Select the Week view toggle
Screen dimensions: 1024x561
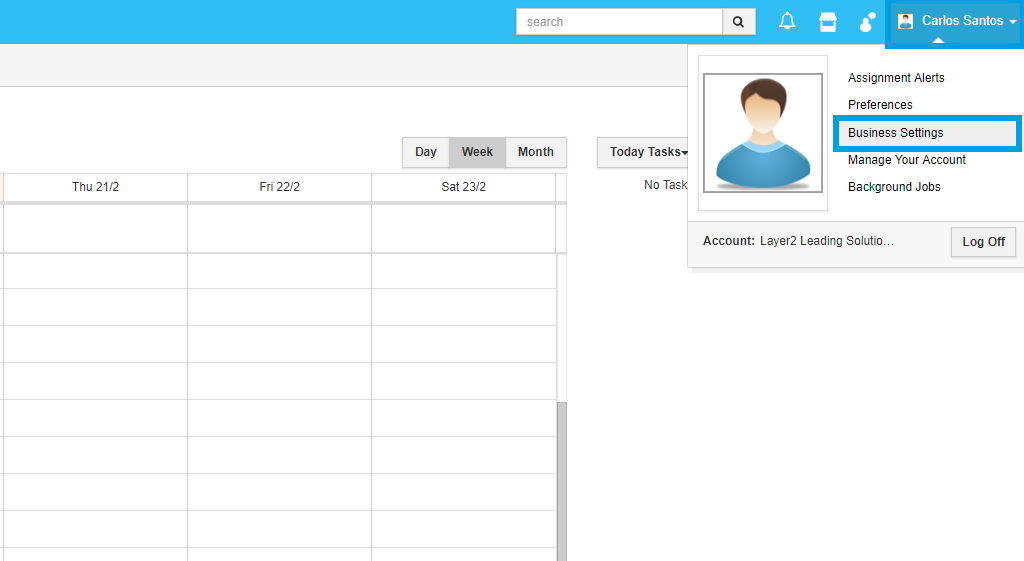pos(477,152)
